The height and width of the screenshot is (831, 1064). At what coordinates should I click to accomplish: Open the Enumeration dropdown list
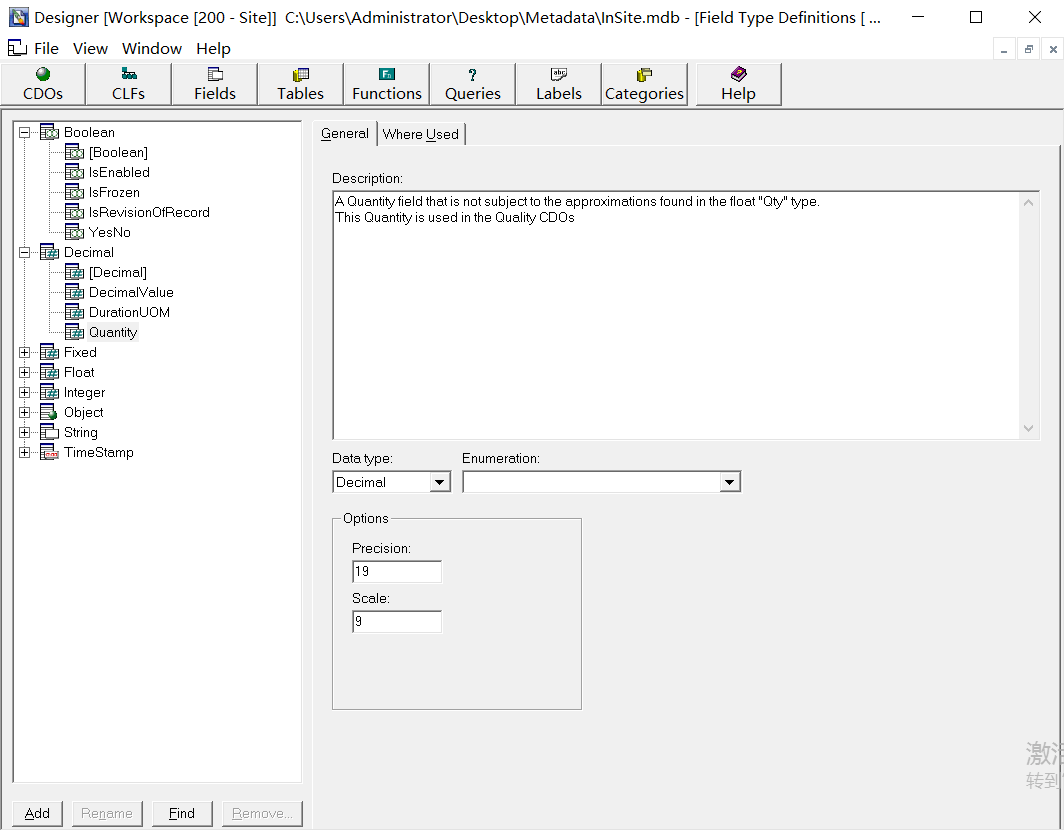(730, 482)
